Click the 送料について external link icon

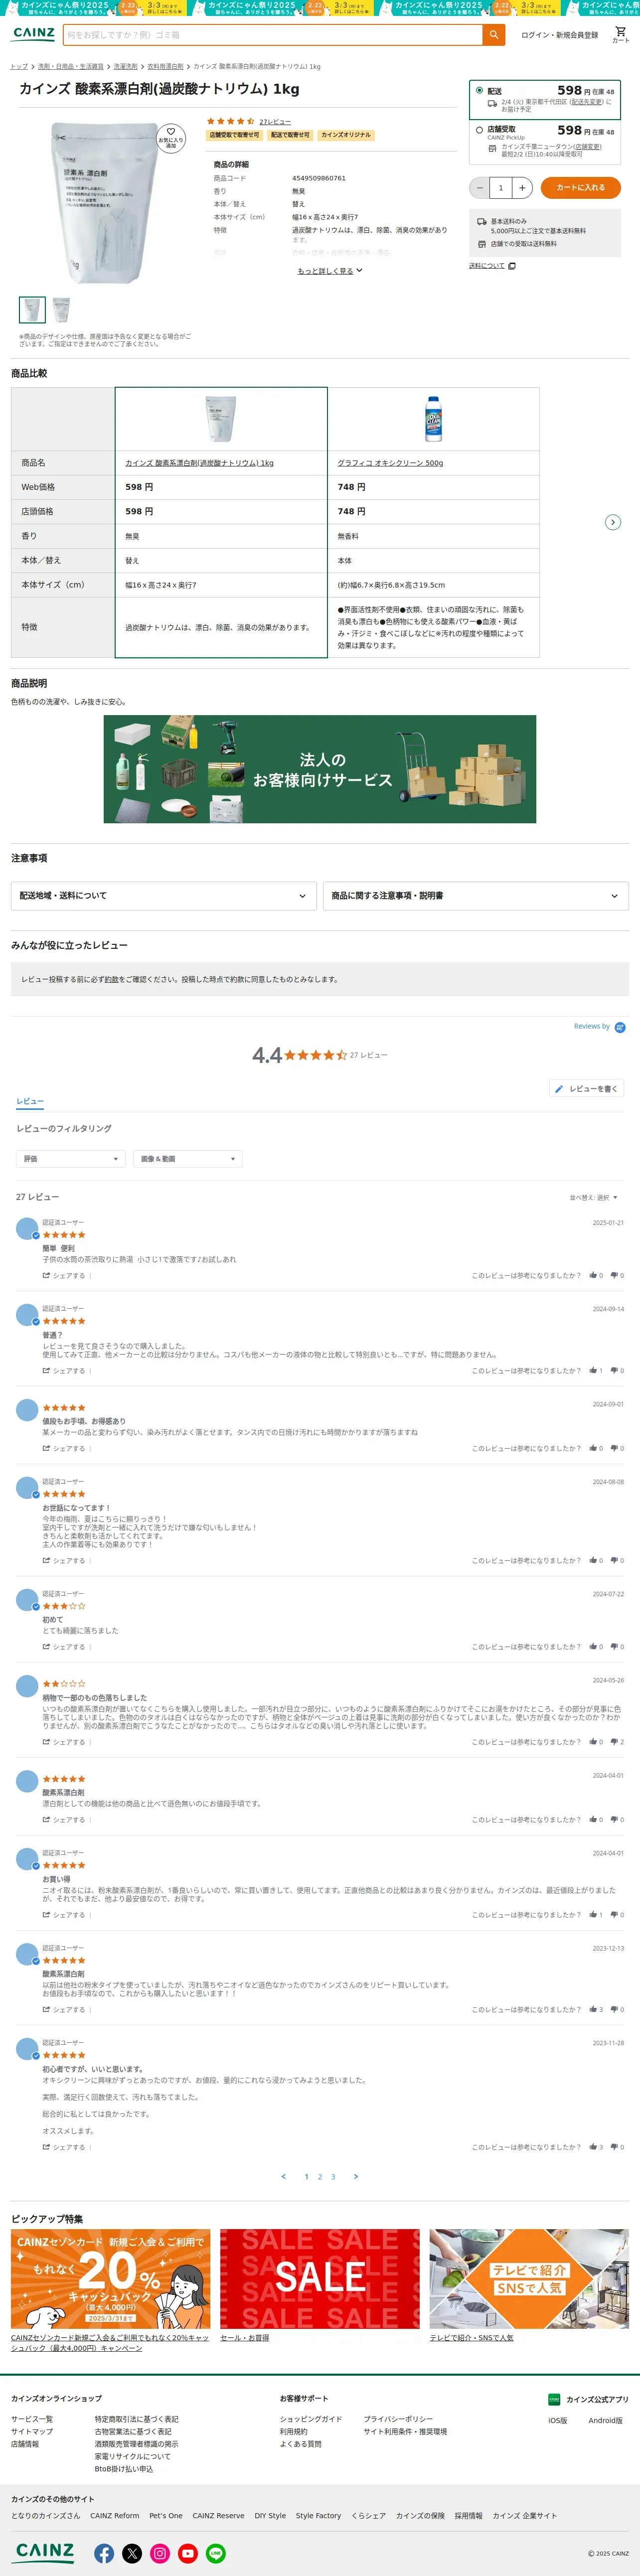tap(512, 266)
